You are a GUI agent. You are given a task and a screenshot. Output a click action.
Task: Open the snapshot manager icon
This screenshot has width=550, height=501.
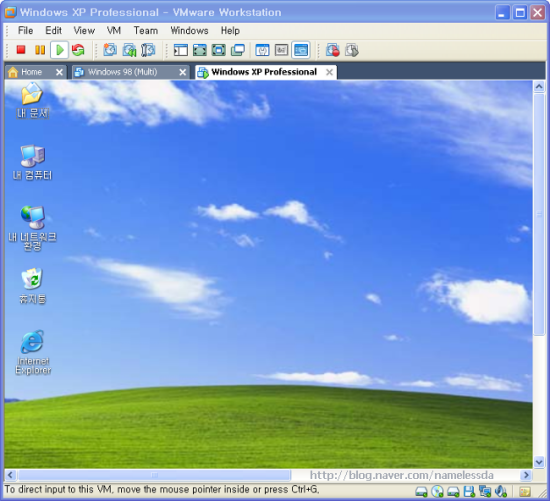[148, 50]
